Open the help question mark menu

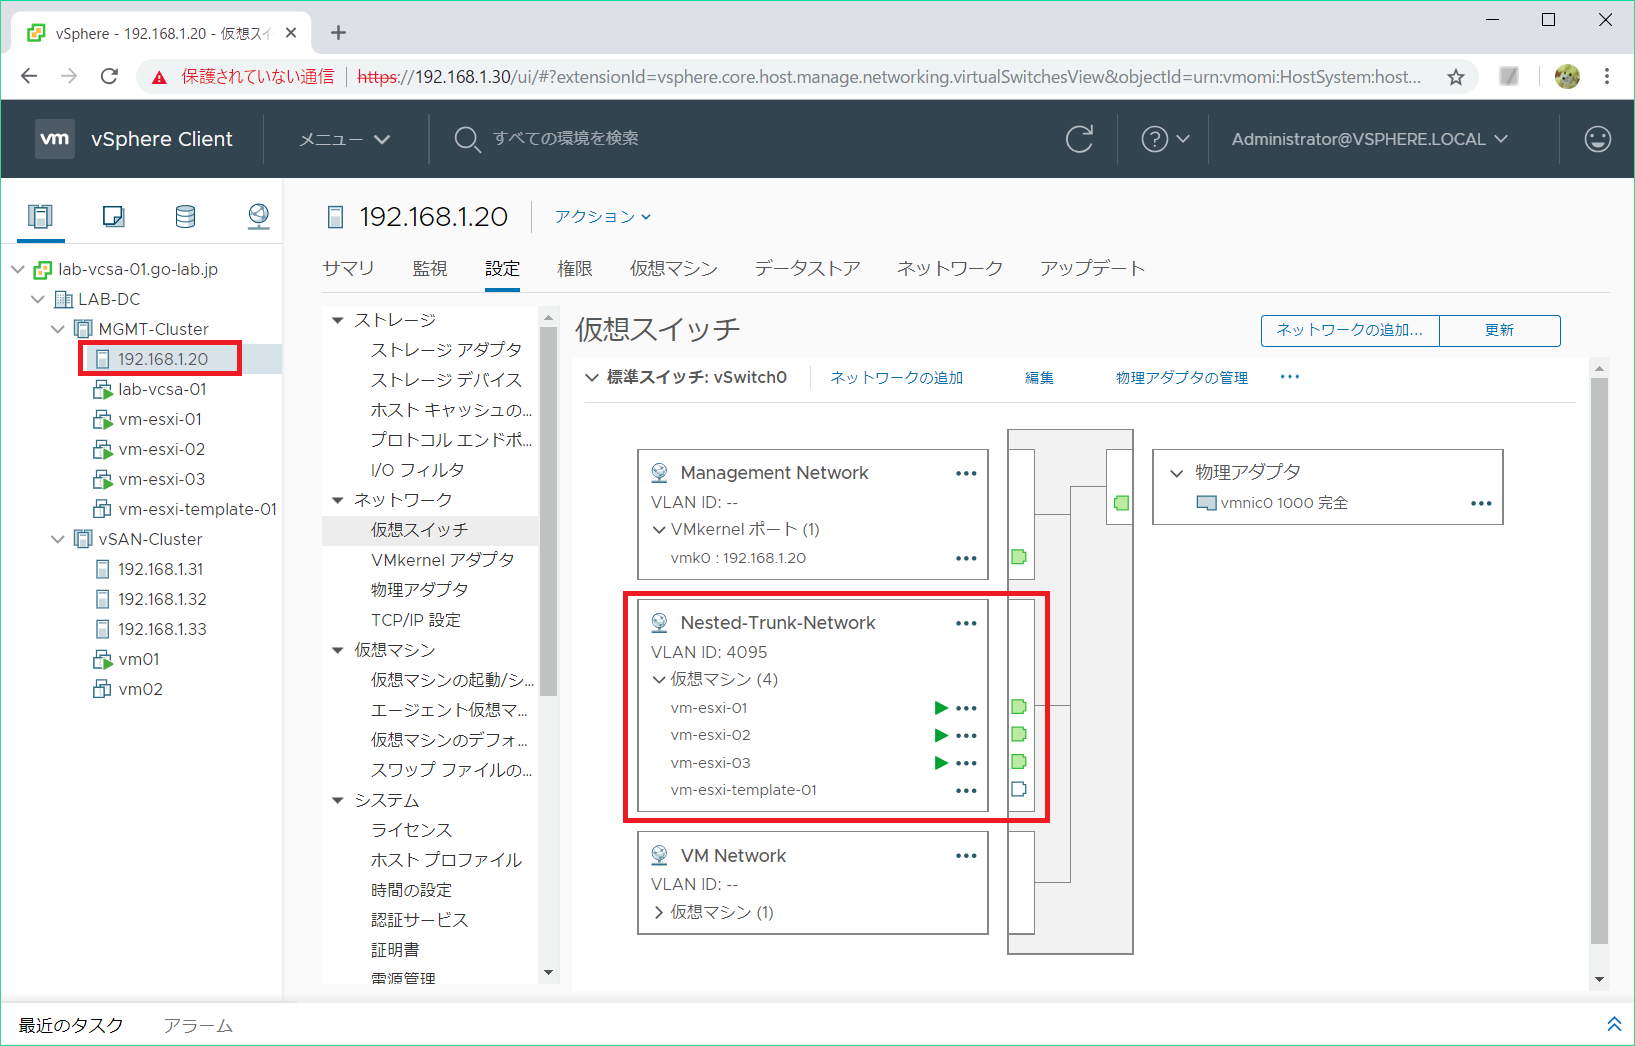1165,139
